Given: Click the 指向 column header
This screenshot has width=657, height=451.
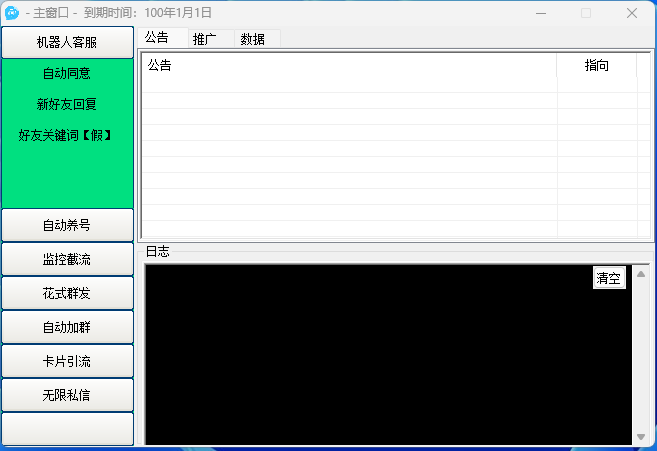Looking at the screenshot, I should pos(597,66).
